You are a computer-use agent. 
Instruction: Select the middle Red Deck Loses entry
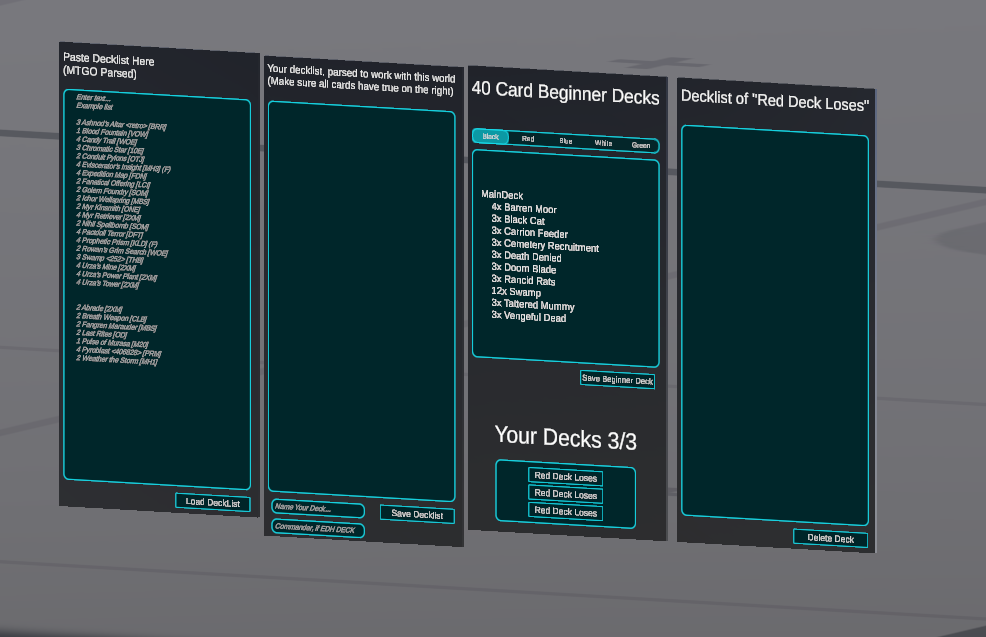coord(565,494)
